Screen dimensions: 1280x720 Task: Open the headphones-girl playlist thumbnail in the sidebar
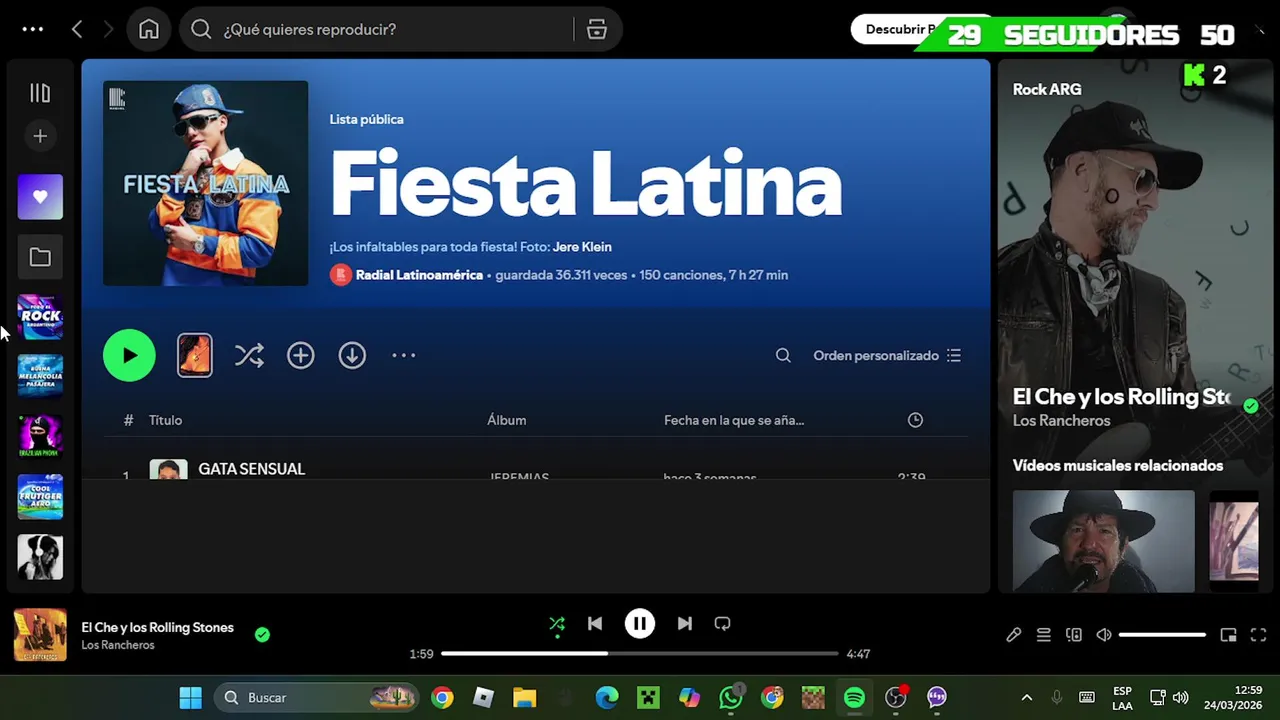pos(40,557)
